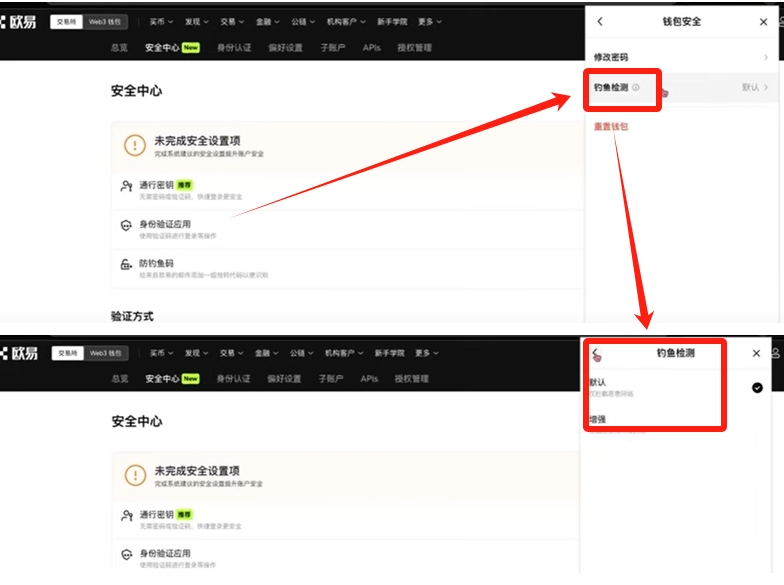Open the 总览 tab in upper screenshot
Screen dimensions: 784x585
click(x=119, y=48)
